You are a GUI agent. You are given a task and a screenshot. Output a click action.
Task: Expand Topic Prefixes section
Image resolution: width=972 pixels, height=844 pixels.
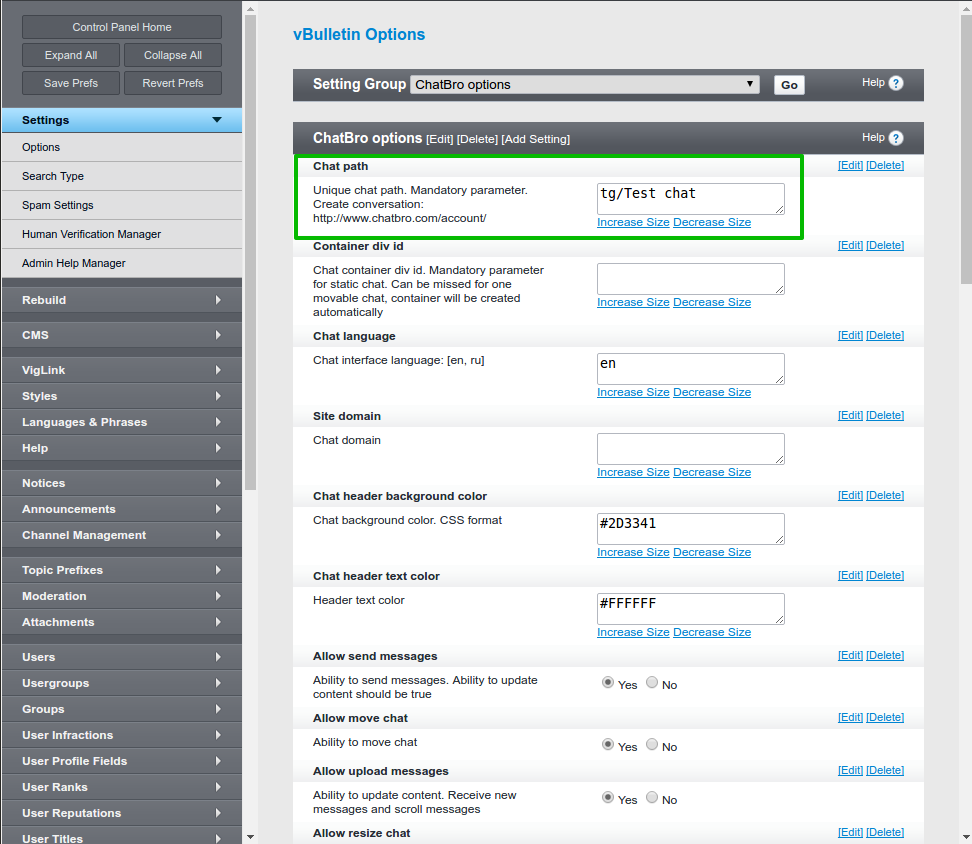(x=122, y=570)
